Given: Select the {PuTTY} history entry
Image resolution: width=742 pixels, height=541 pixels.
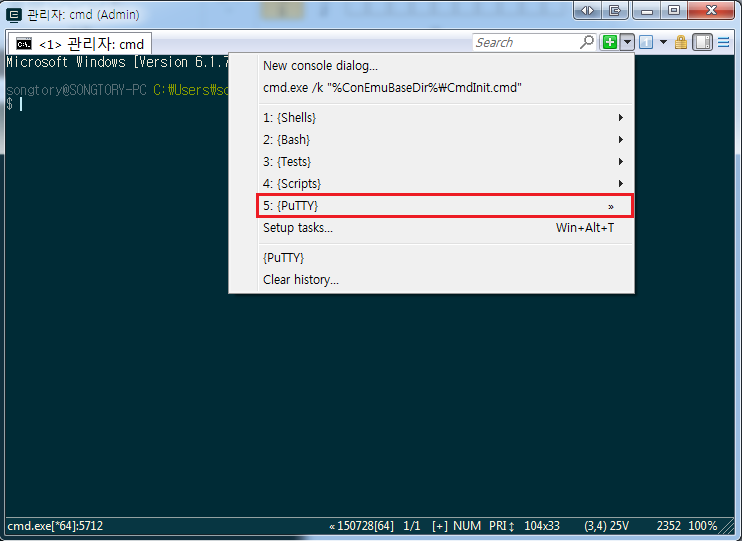Looking at the screenshot, I should pyautogui.click(x=445, y=258).
